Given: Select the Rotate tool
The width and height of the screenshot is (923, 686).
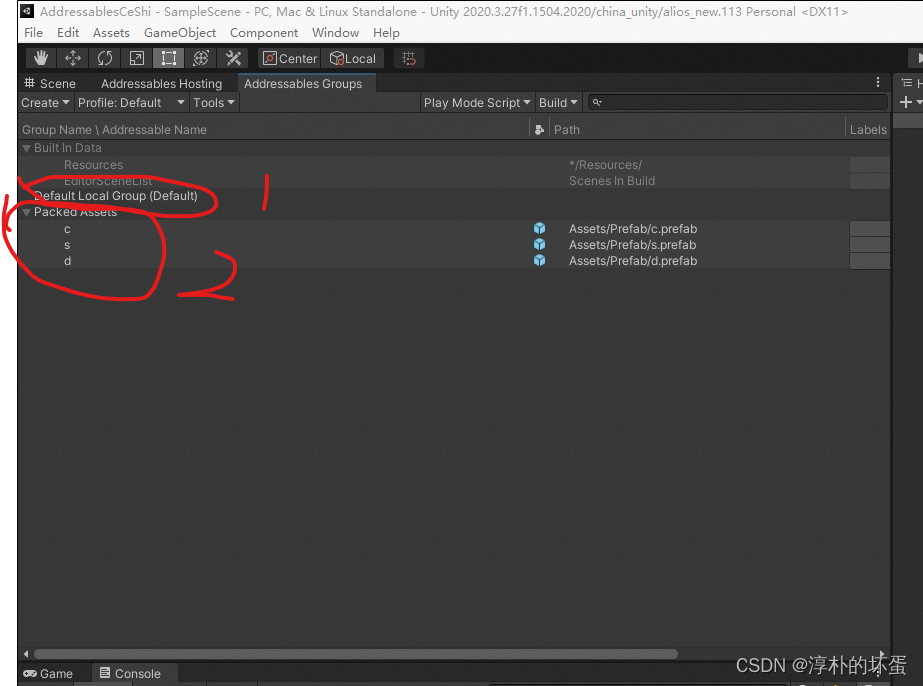Looking at the screenshot, I should (x=105, y=58).
